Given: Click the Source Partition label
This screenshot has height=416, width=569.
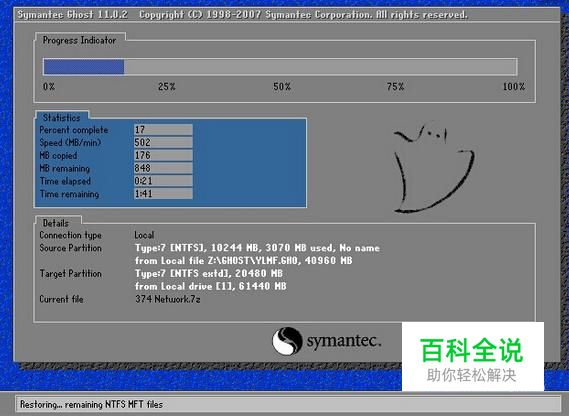Looking at the screenshot, I should click(70, 248).
